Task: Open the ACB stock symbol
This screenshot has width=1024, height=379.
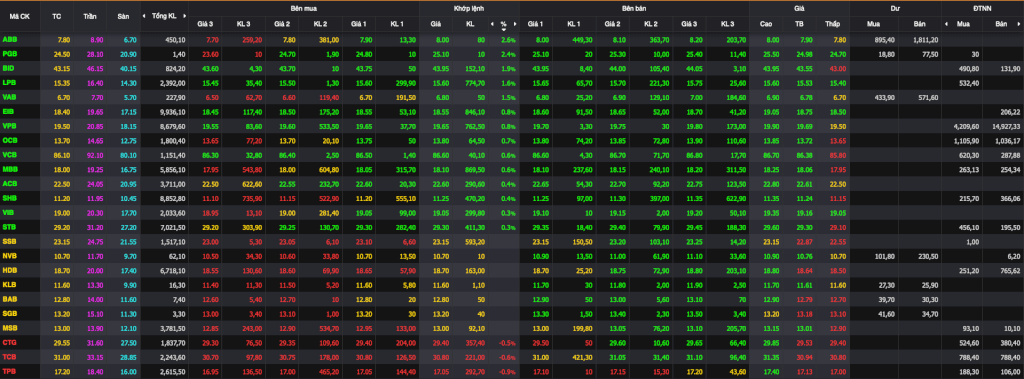Action: pos(10,183)
